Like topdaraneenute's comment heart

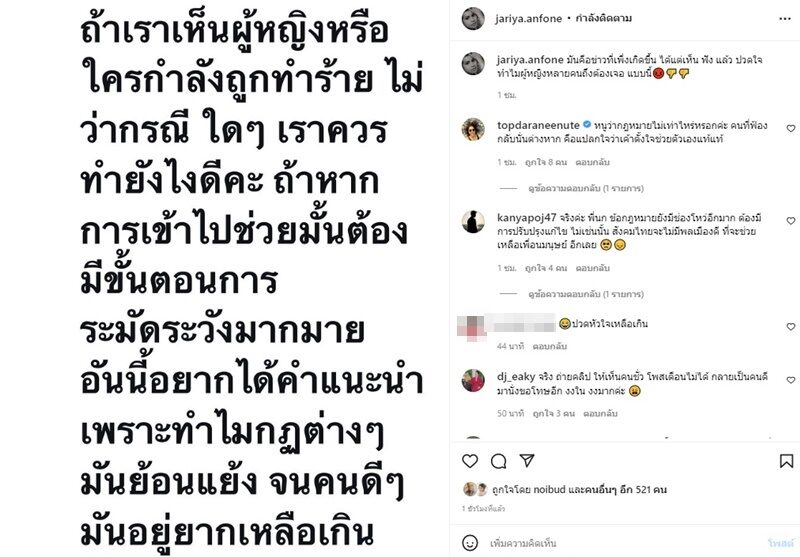point(791,129)
